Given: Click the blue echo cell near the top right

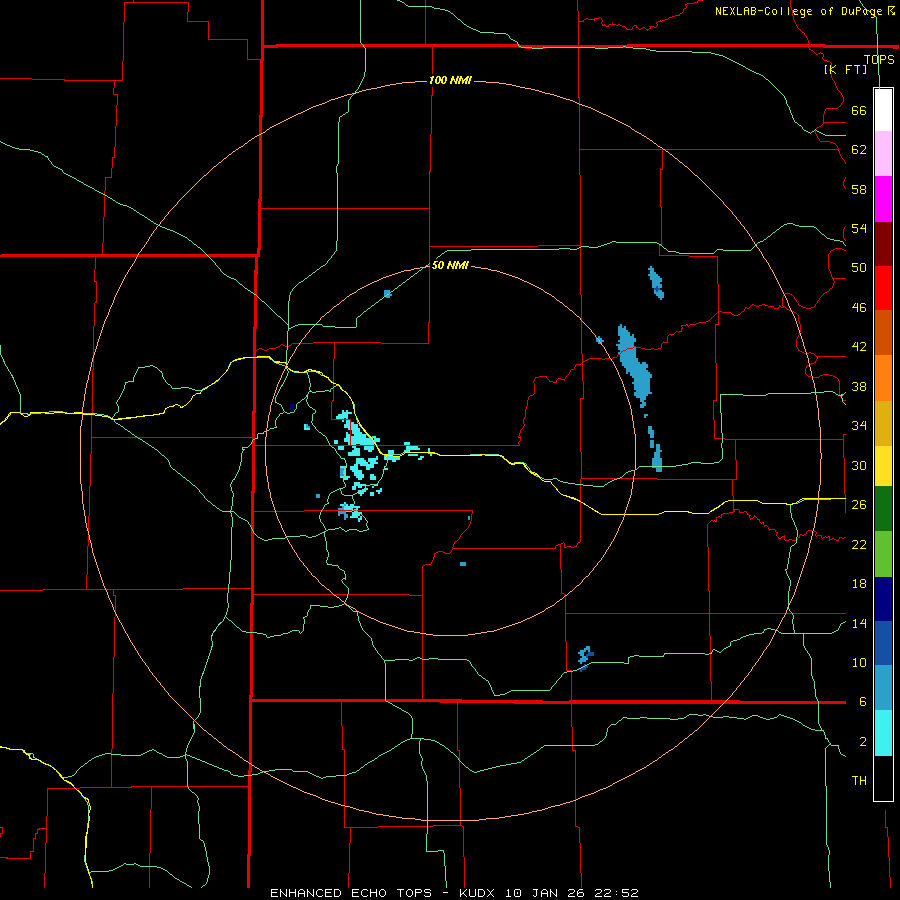Looking at the screenshot, I should 656,283.
